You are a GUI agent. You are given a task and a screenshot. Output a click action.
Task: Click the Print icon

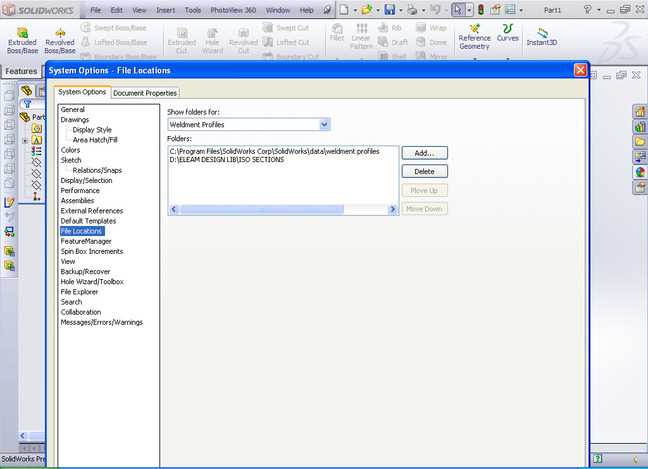[412, 10]
